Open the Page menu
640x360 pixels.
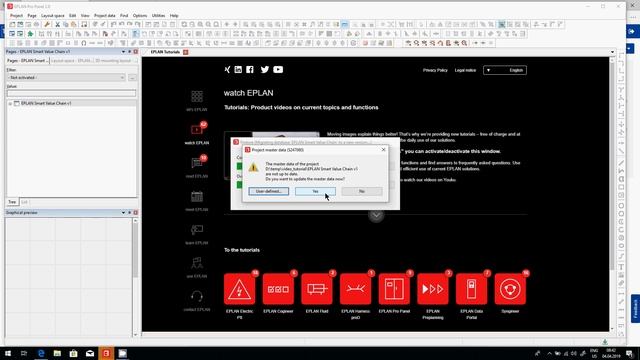[x=32, y=16]
